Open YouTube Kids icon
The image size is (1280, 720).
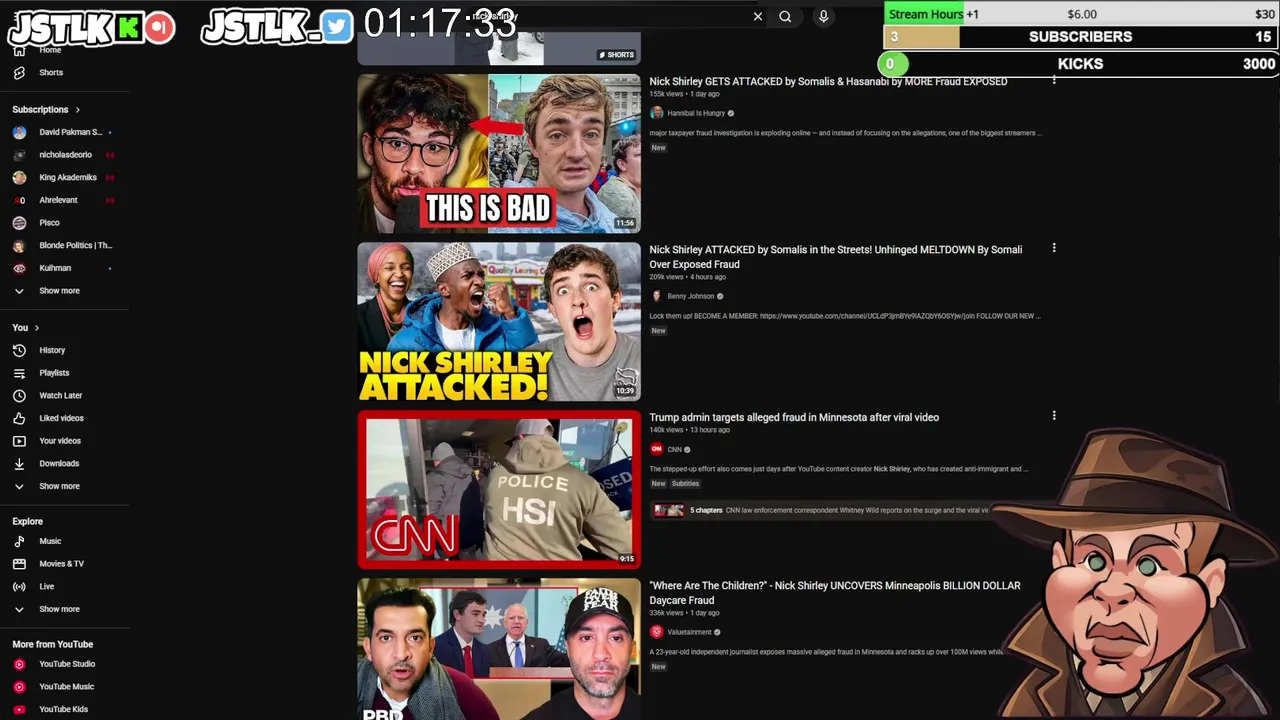coord(19,709)
